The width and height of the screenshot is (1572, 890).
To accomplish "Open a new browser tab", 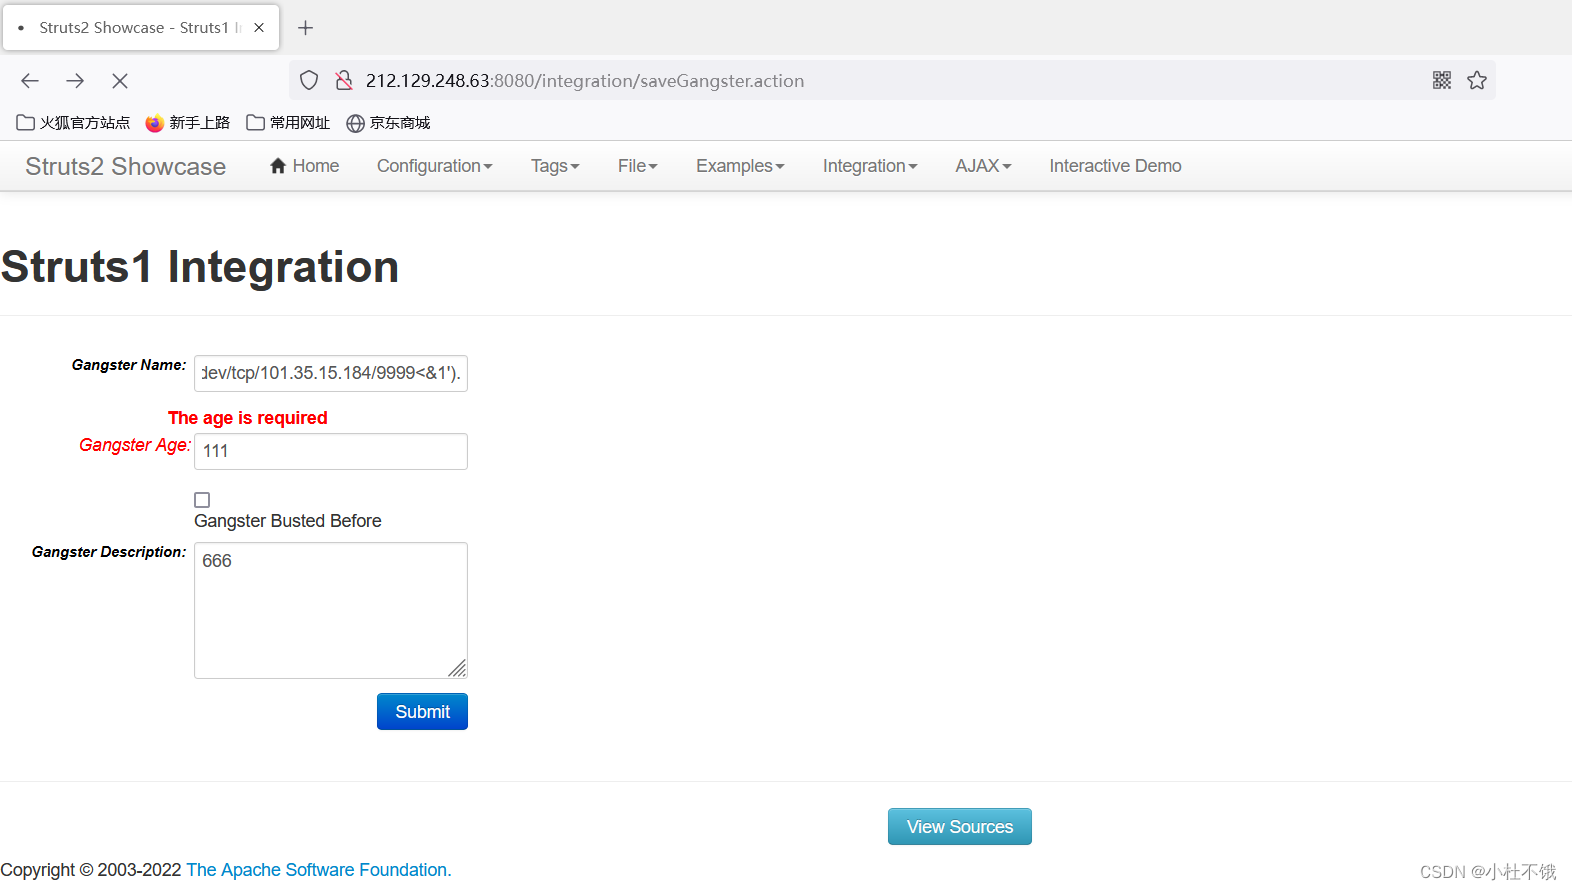I will click(x=306, y=28).
